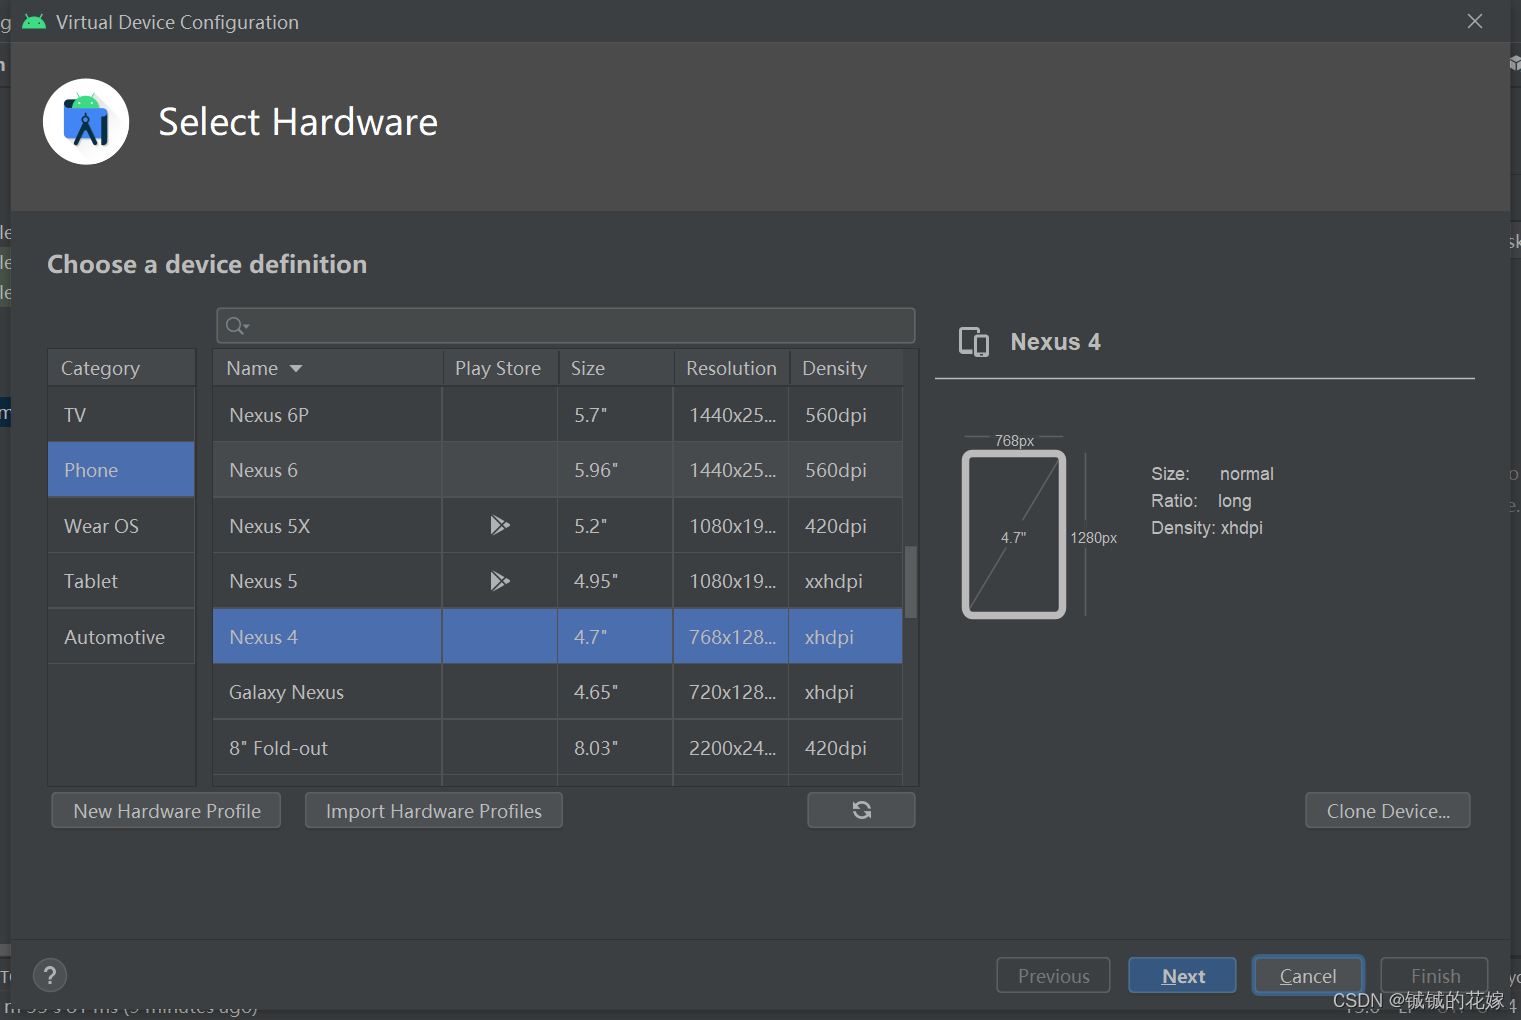The image size is (1521, 1020).
Task: Click the Play Store icon in Nexus 5 row
Action: tap(500, 581)
